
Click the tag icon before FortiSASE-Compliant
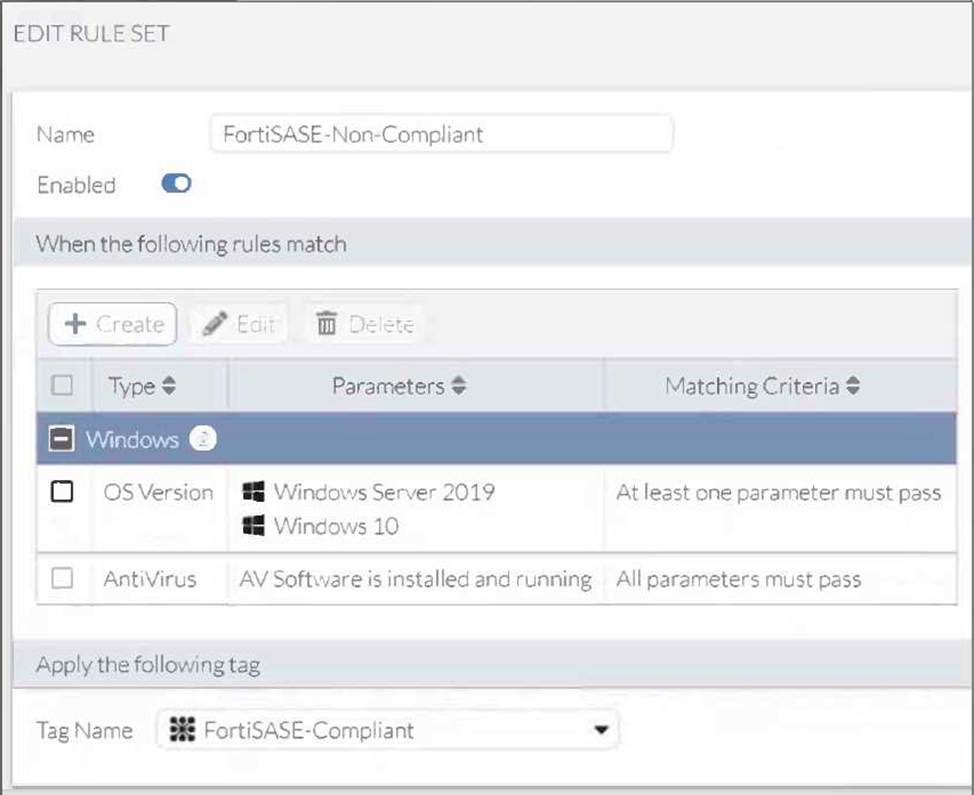click(x=181, y=730)
